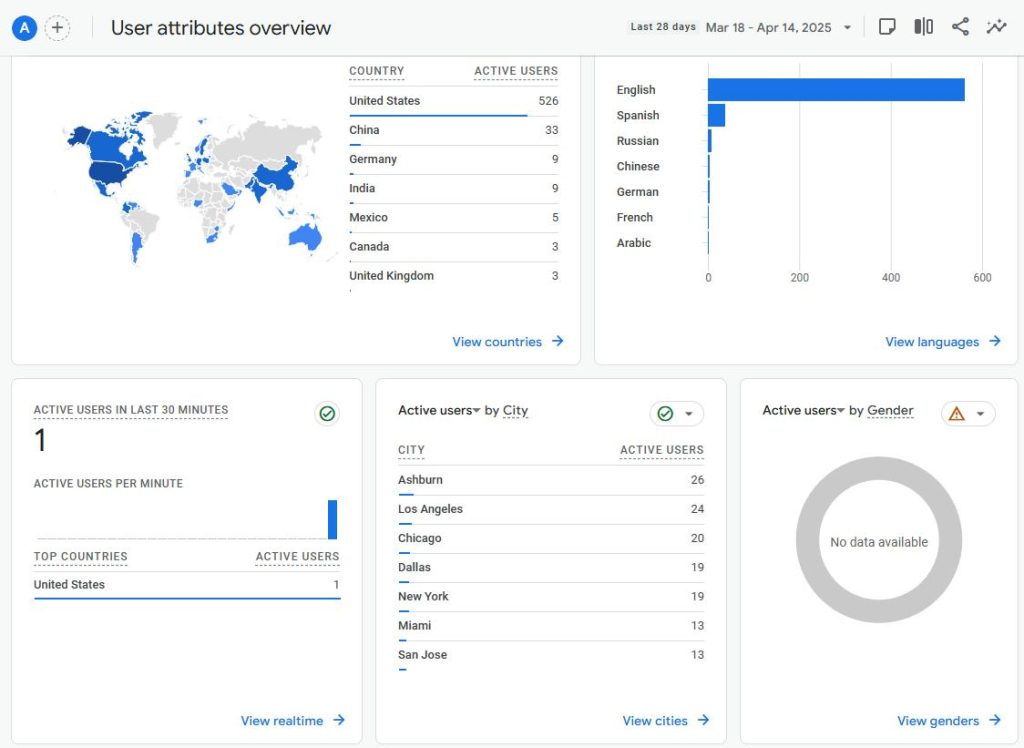Image resolution: width=1024 pixels, height=748 pixels.
Task: Click the arrow beside View cities
Action: point(703,720)
